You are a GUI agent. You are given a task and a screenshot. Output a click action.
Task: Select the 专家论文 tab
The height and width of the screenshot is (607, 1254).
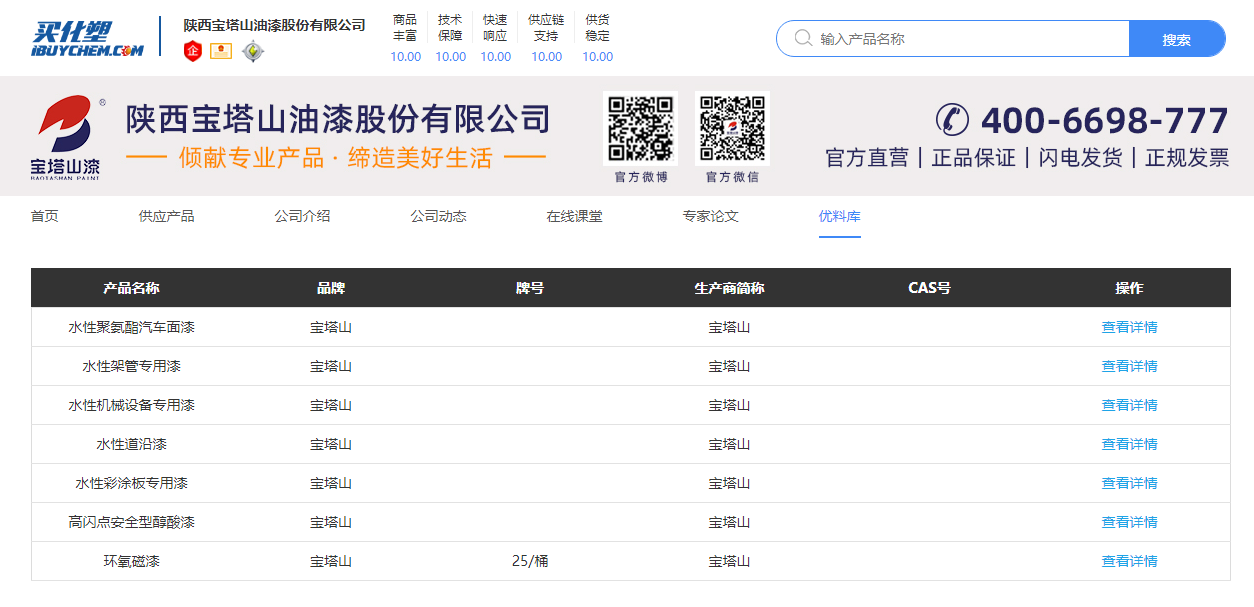coord(711,216)
